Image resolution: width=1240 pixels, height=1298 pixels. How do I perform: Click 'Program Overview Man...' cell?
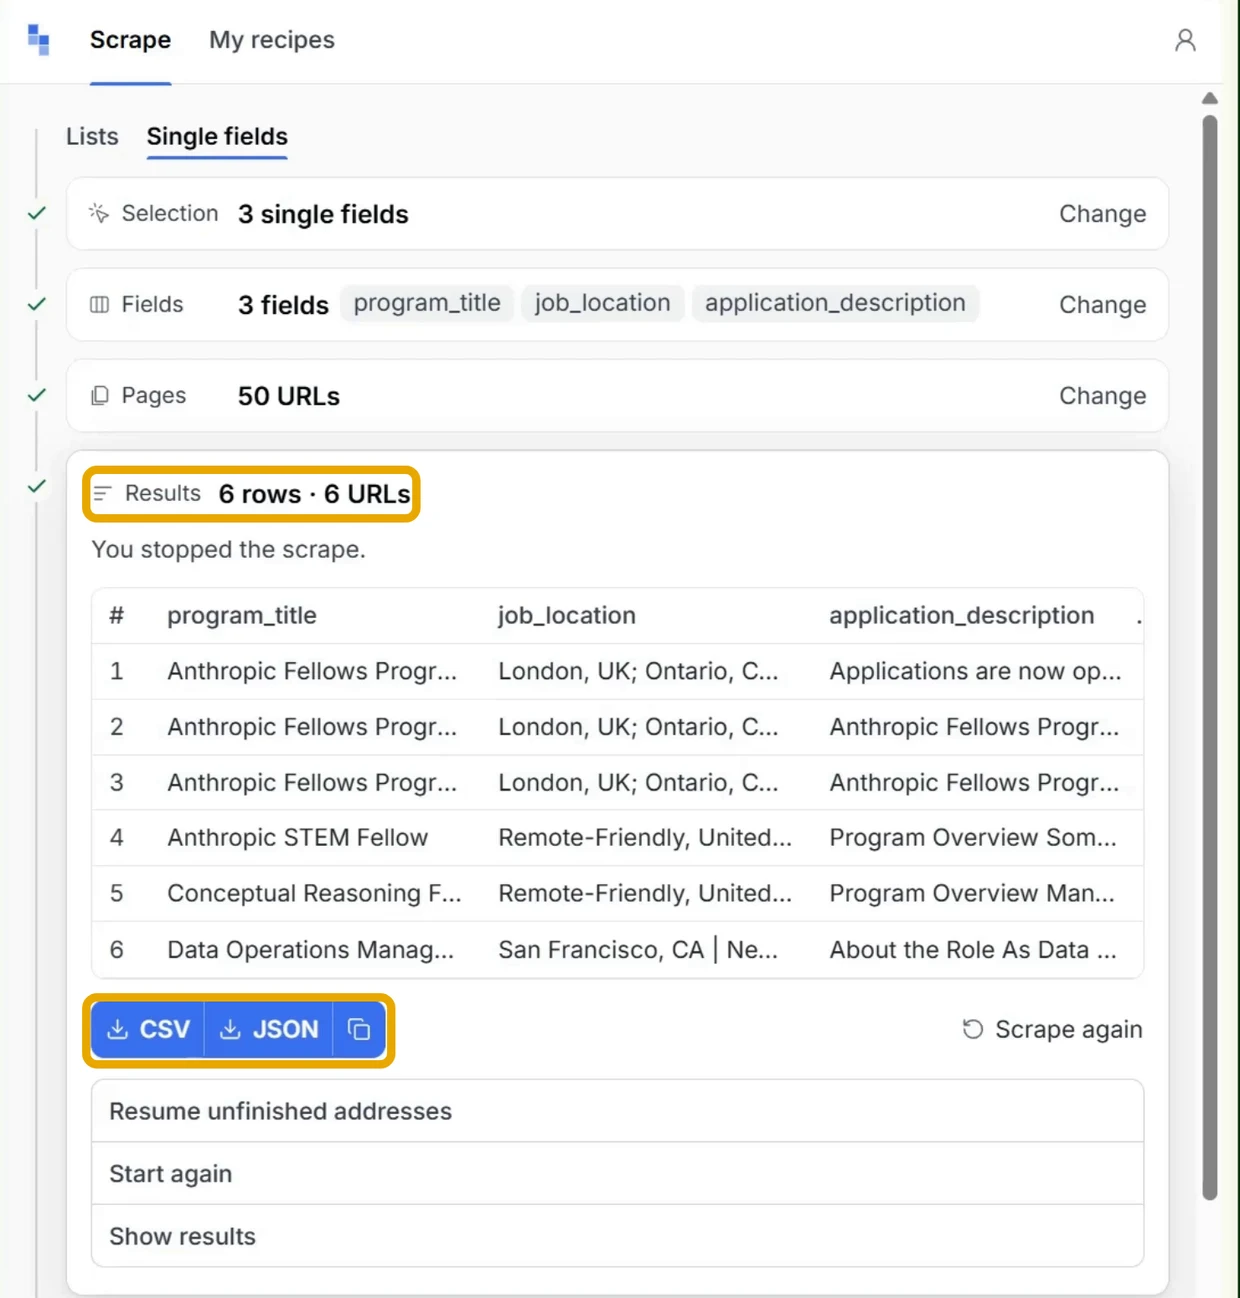point(972,893)
